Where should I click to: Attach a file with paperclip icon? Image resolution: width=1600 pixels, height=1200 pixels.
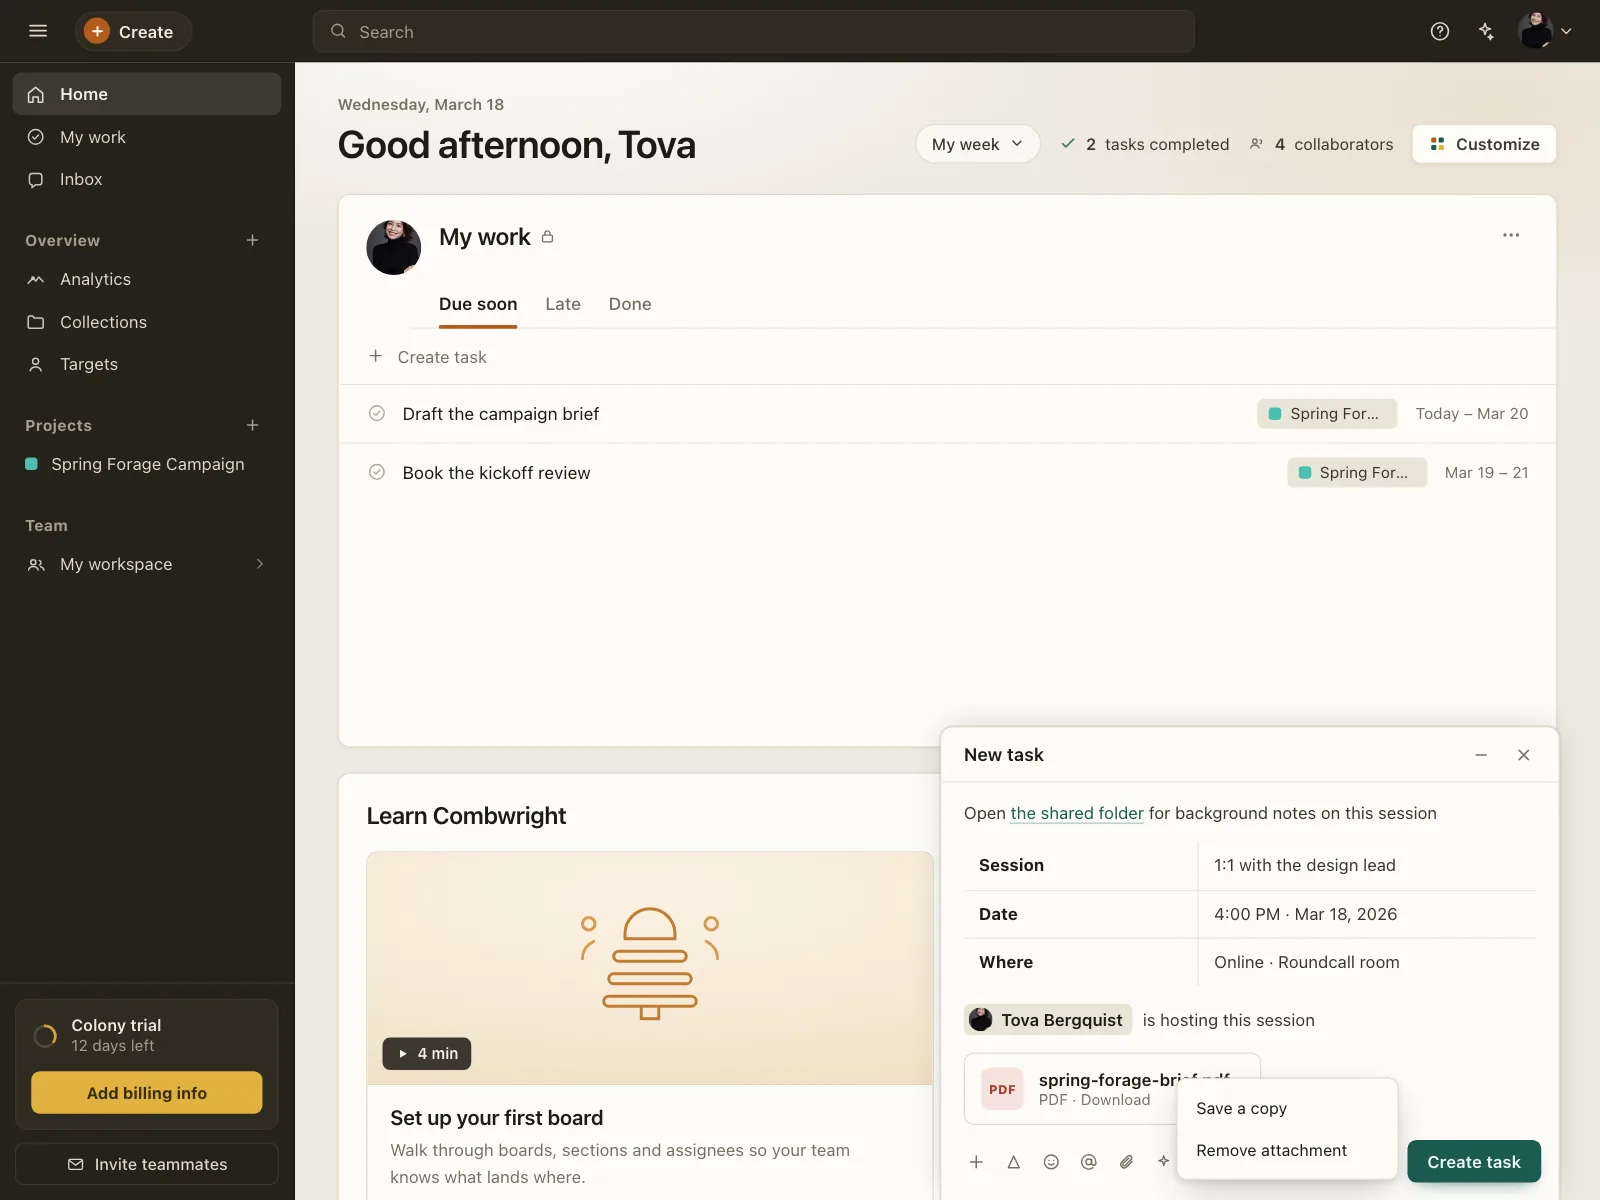1126,1161
